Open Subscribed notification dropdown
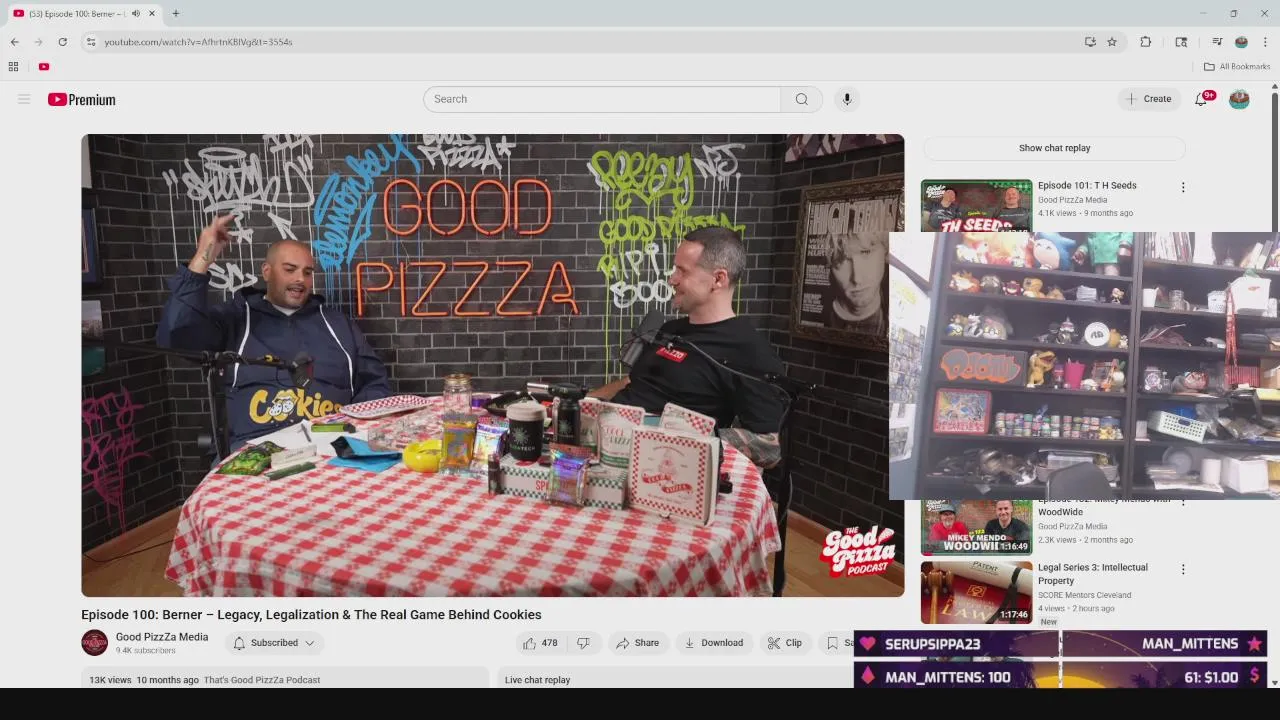 coord(274,643)
